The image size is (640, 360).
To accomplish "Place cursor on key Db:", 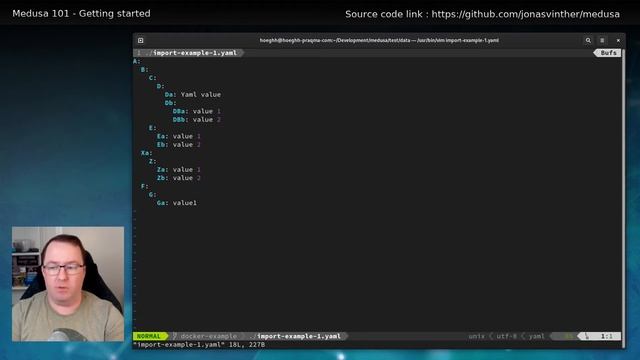I will [x=171, y=103].
